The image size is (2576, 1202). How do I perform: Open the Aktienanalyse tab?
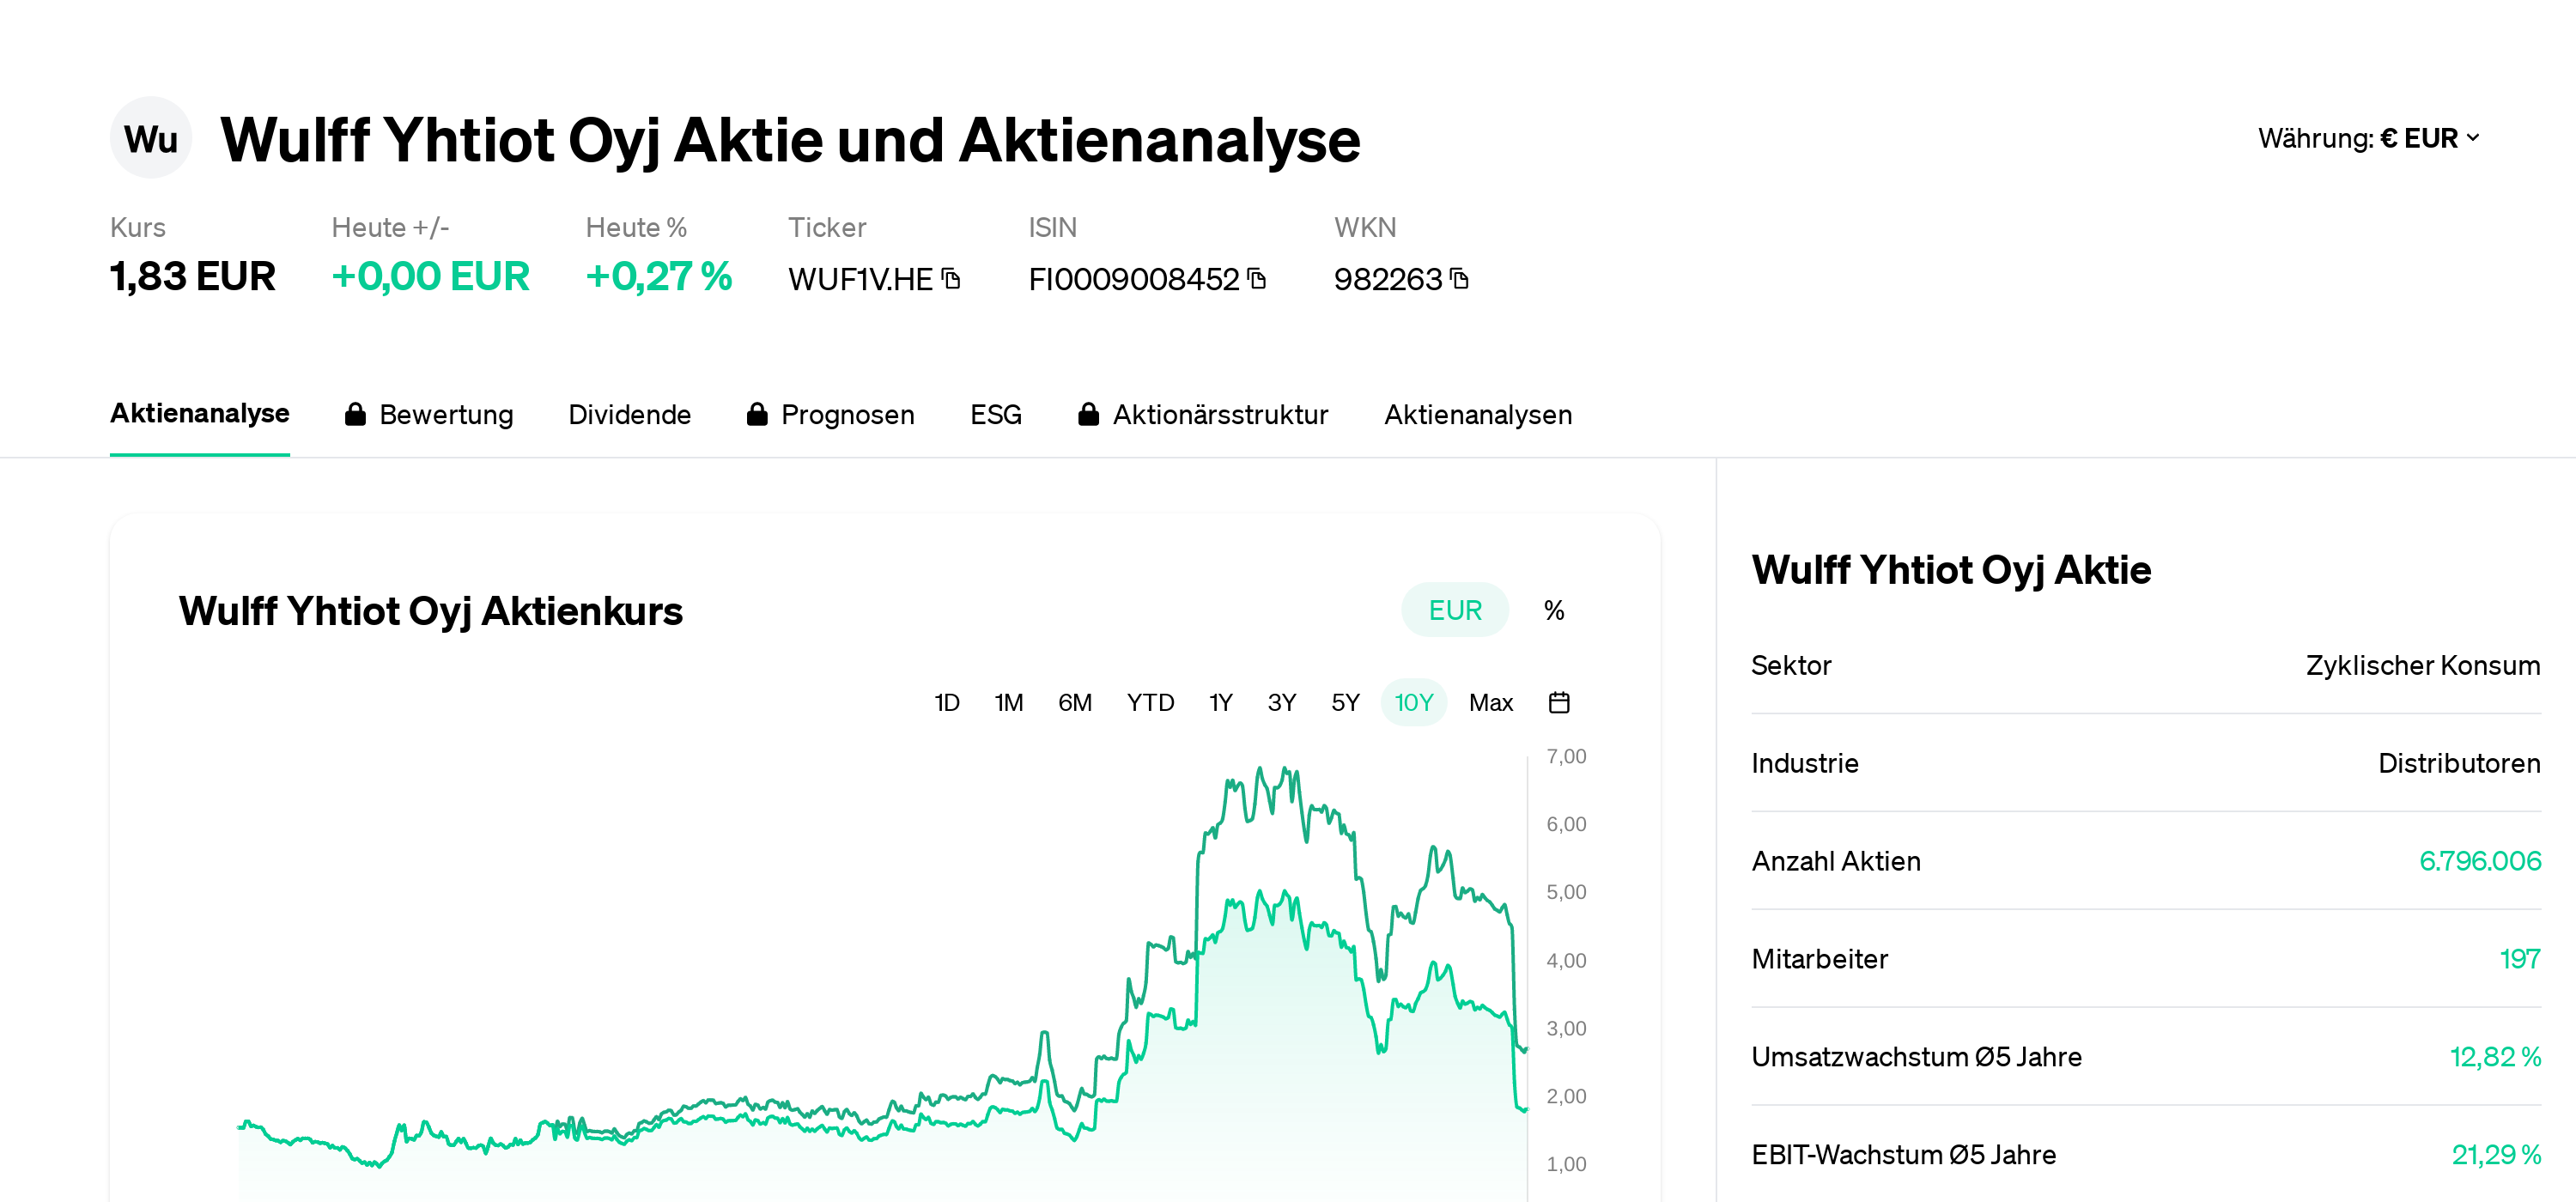(x=200, y=413)
